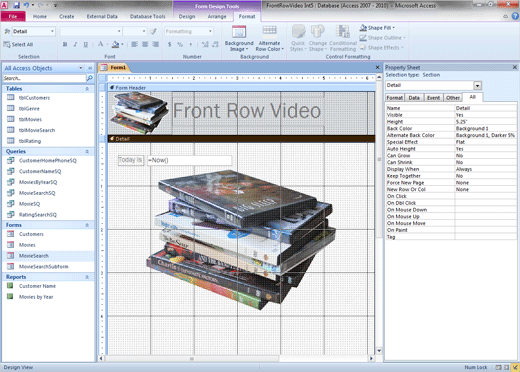Apply Italic formatting button
Viewport: 520px width, 372px height.
click(75, 44)
